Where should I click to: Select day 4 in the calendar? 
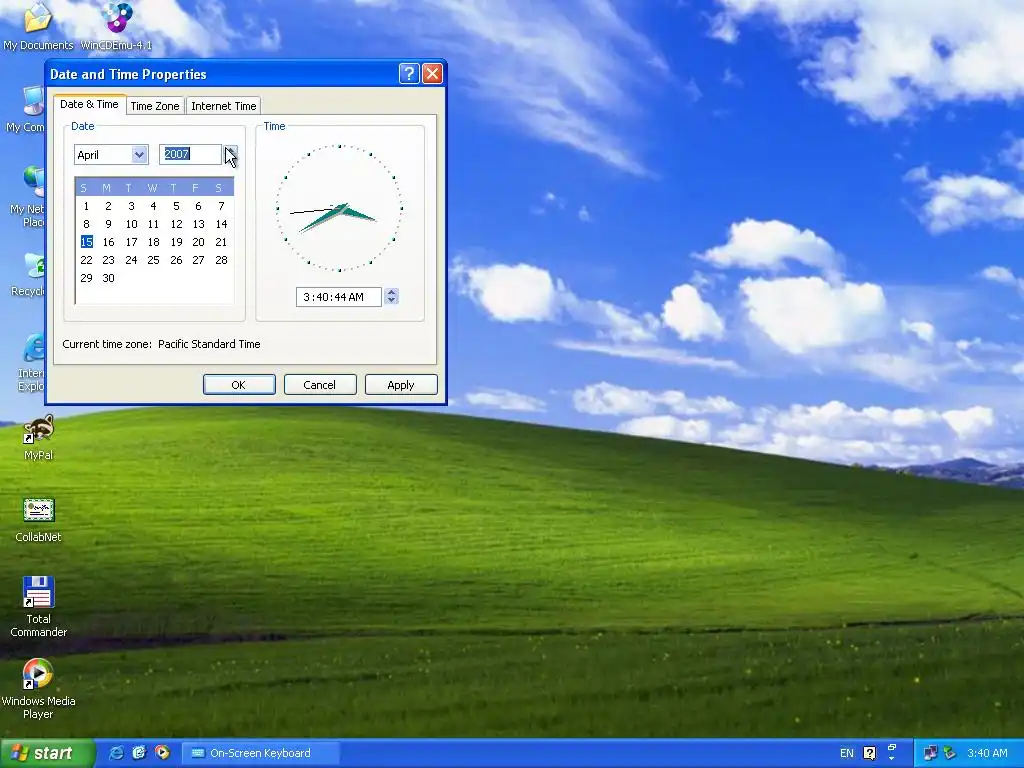pyautogui.click(x=153, y=206)
